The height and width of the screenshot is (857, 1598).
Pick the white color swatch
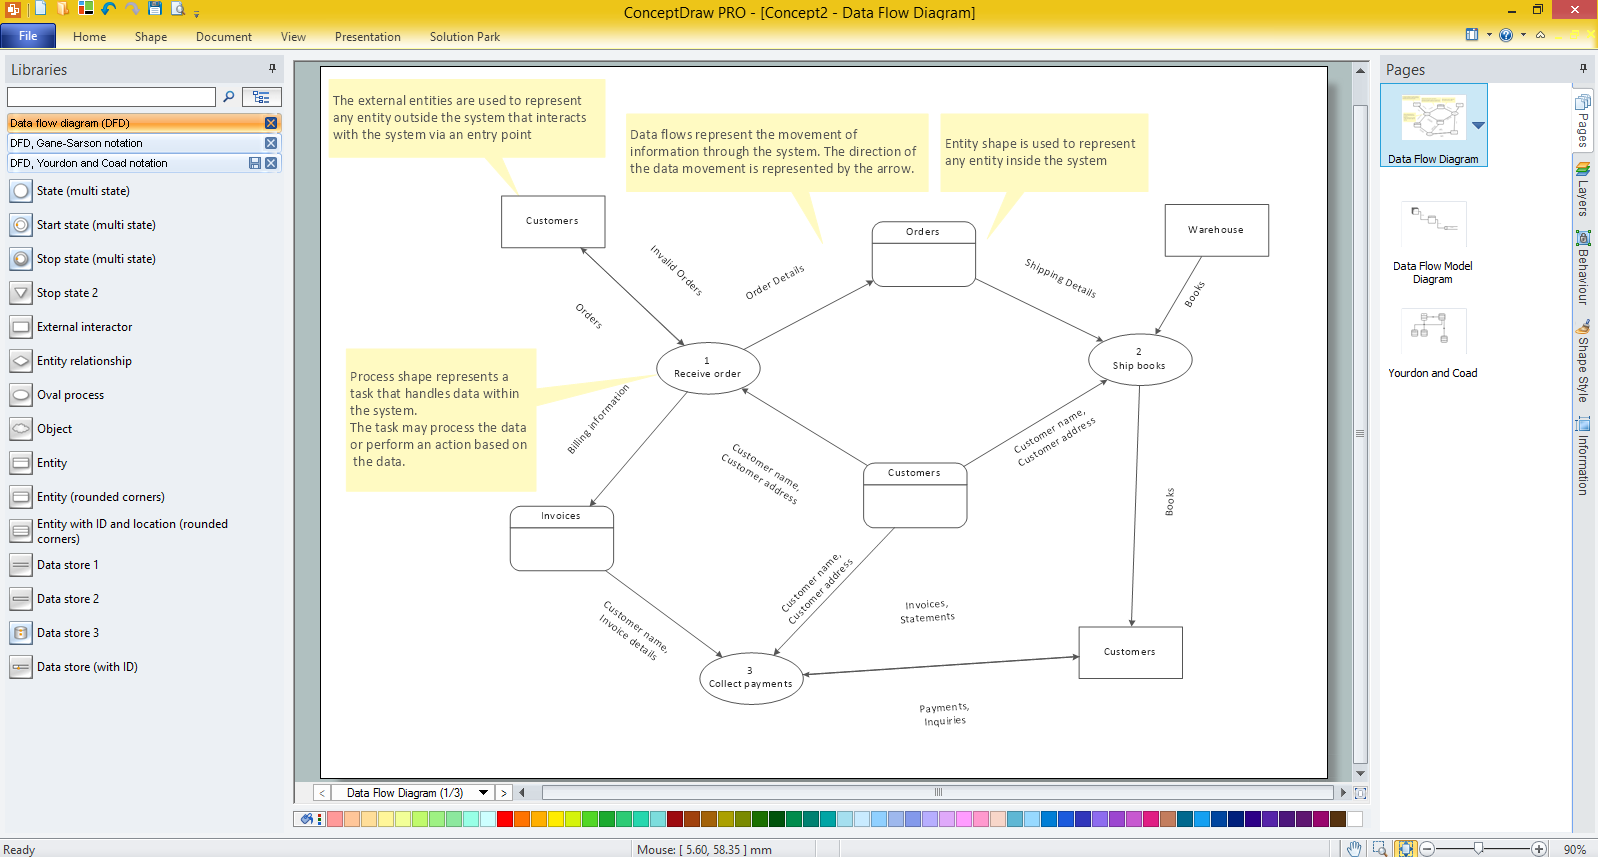pos(1354,819)
